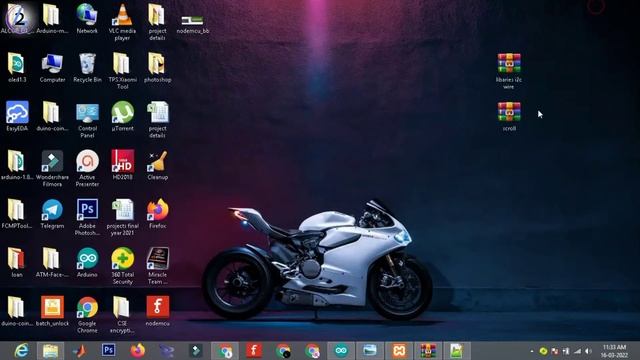The image size is (640, 360).
Task: Switch to Arduino IDE in taskbar
Action: click(x=341, y=351)
